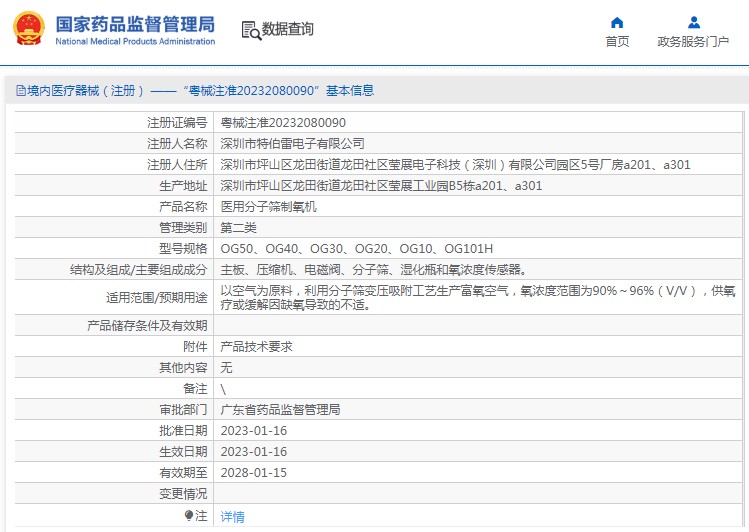Open the 政务服务门户 user icon

click(694, 22)
